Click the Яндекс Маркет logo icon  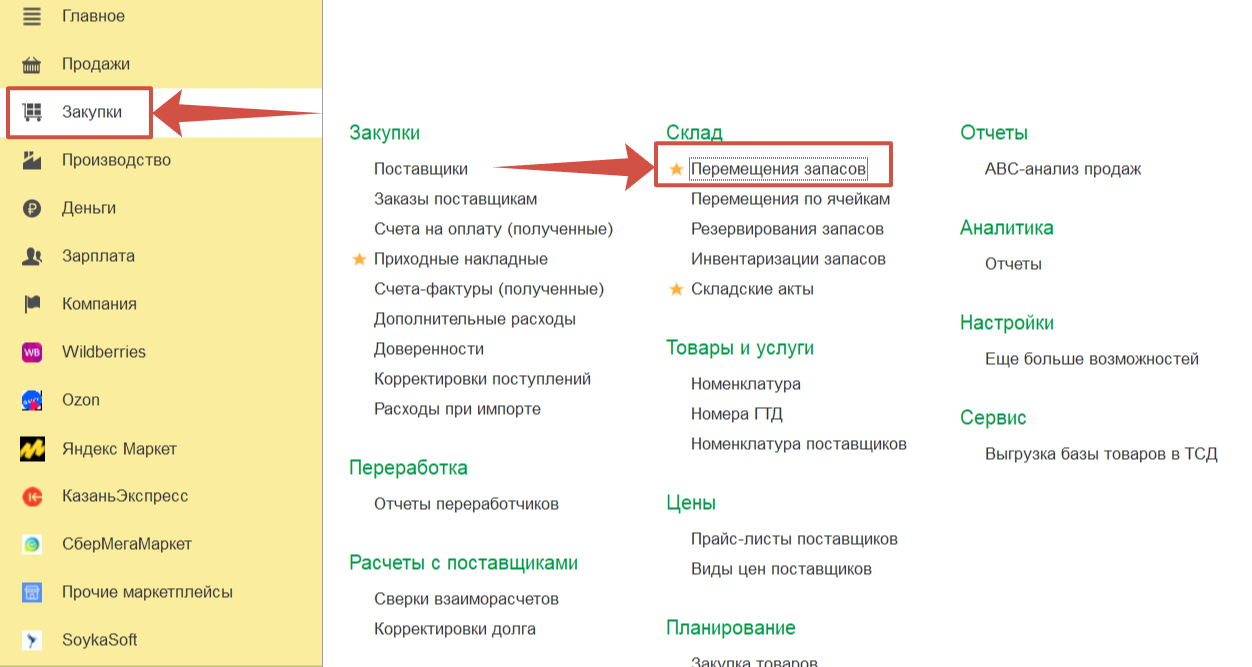(32, 449)
